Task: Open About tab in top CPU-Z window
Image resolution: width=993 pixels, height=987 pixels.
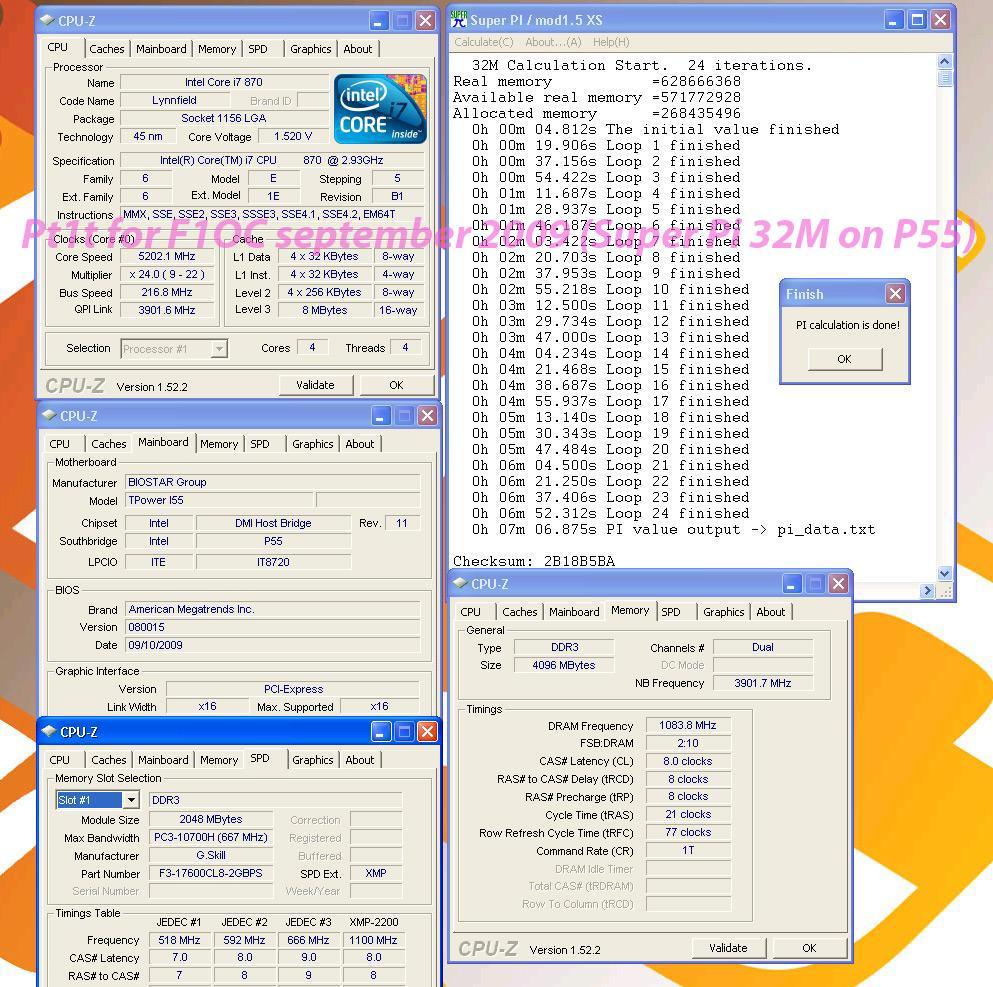Action: pyautogui.click(x=358, y=49)
